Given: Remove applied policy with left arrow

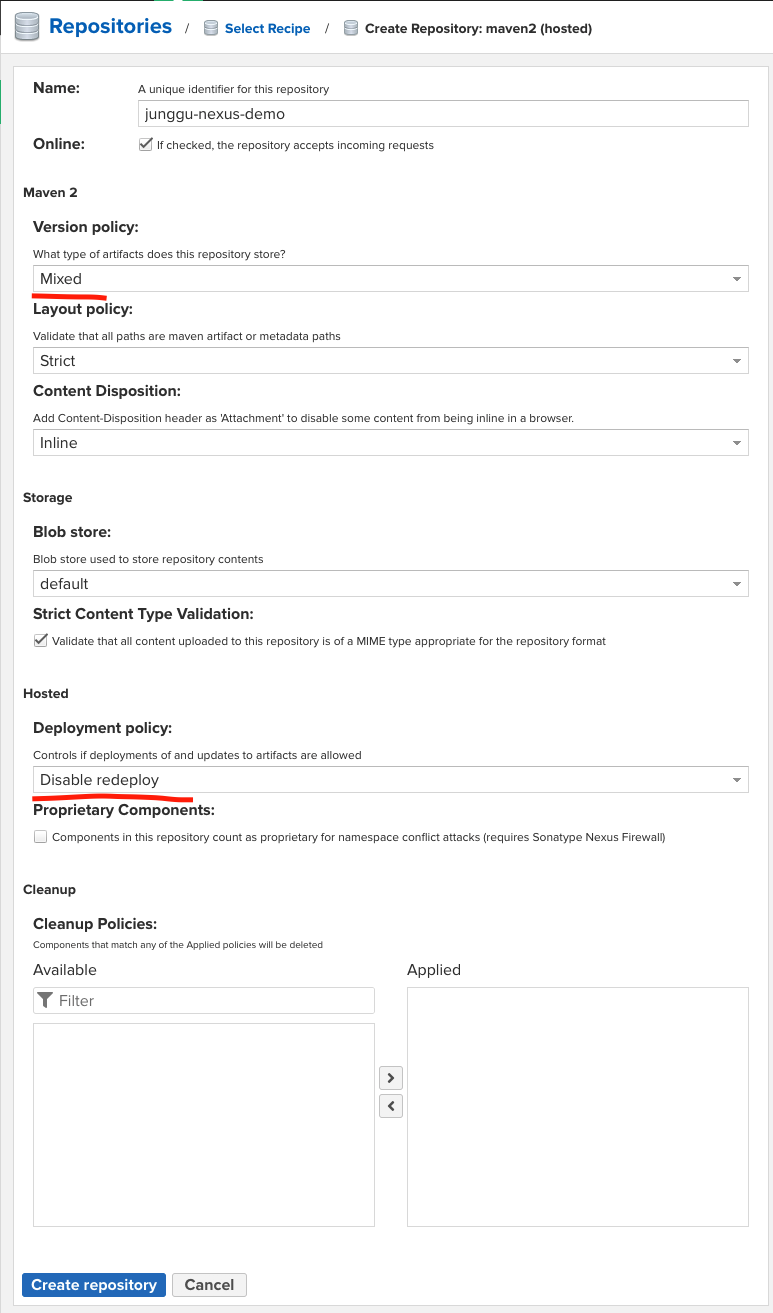Looking at the screenshot, I should point(391,1106).
